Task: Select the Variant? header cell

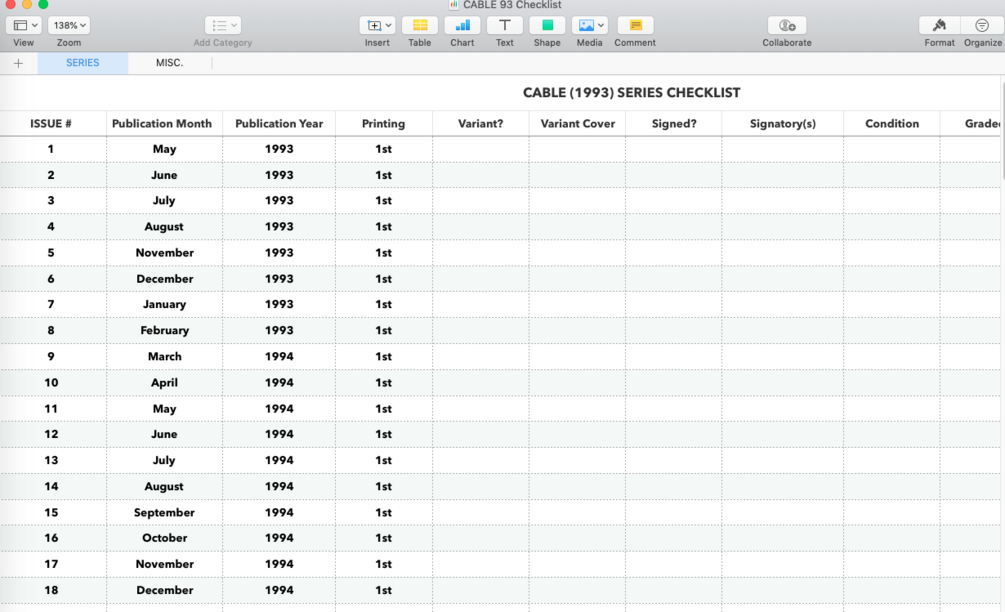Action: point(481,124)
